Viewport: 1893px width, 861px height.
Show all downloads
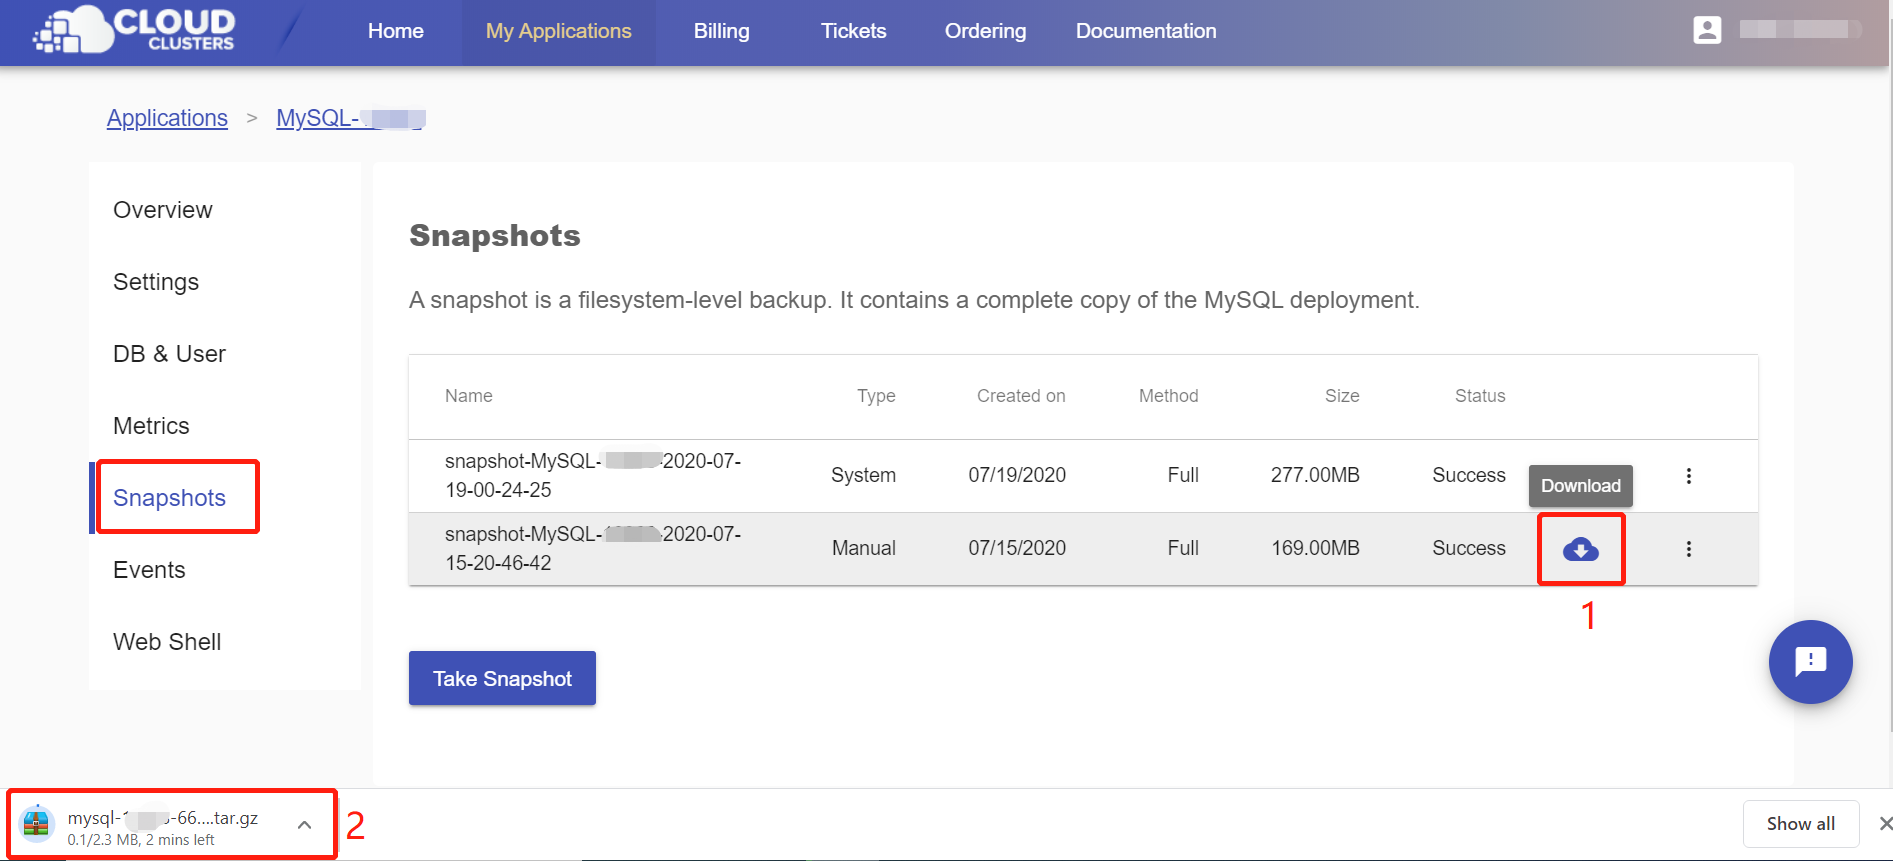point(1801,824)
